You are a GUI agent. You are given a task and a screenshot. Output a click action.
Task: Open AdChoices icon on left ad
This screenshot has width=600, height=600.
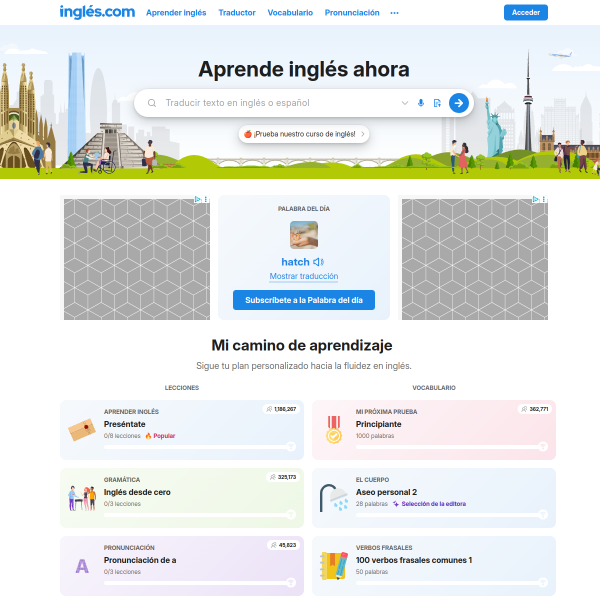click(x=197, y=199)
